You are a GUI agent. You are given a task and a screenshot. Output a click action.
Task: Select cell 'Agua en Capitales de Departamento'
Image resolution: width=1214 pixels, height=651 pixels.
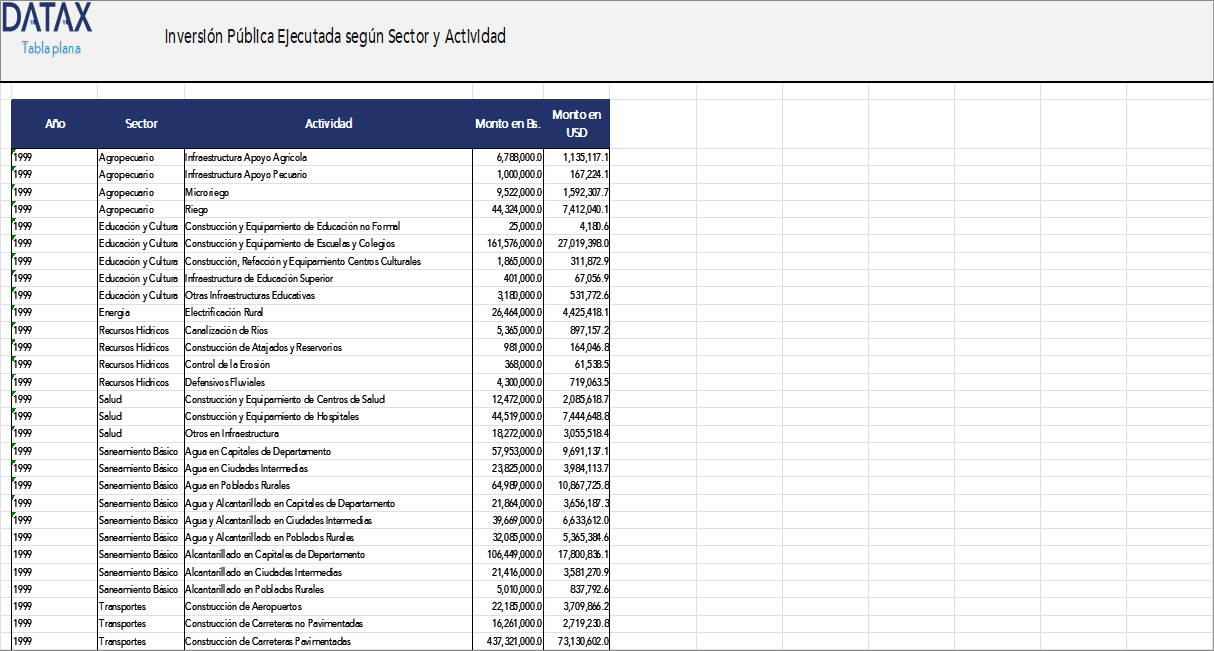[x=328, y=451]
